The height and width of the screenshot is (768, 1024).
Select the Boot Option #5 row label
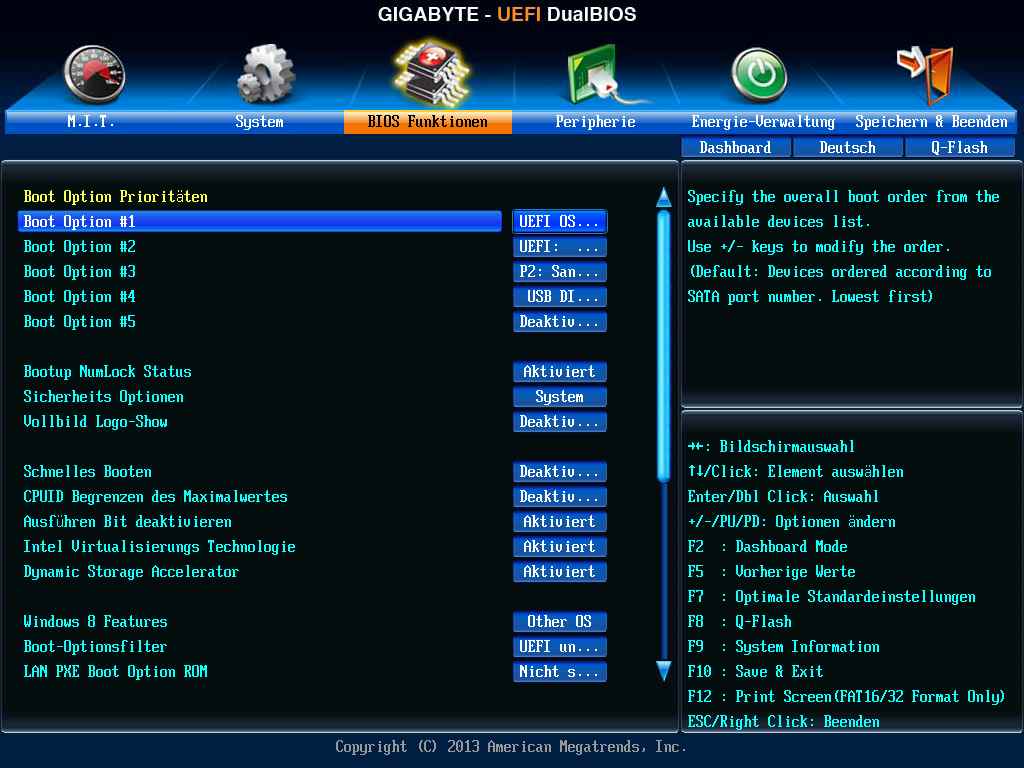[x=80, y=321]
